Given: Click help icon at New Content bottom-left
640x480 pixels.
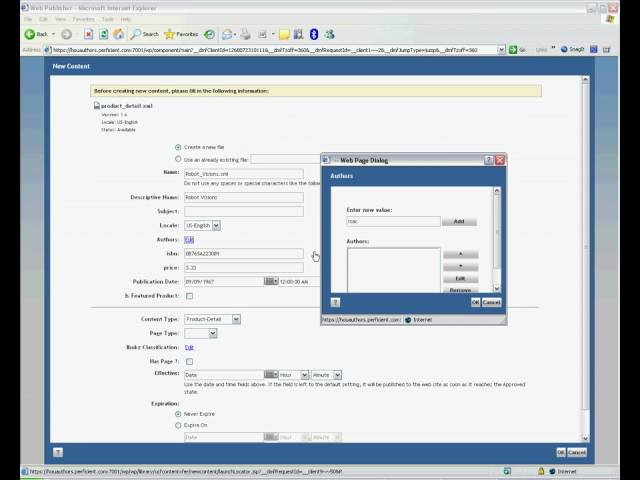Looking at the screenshot, I should pos(58,452).
